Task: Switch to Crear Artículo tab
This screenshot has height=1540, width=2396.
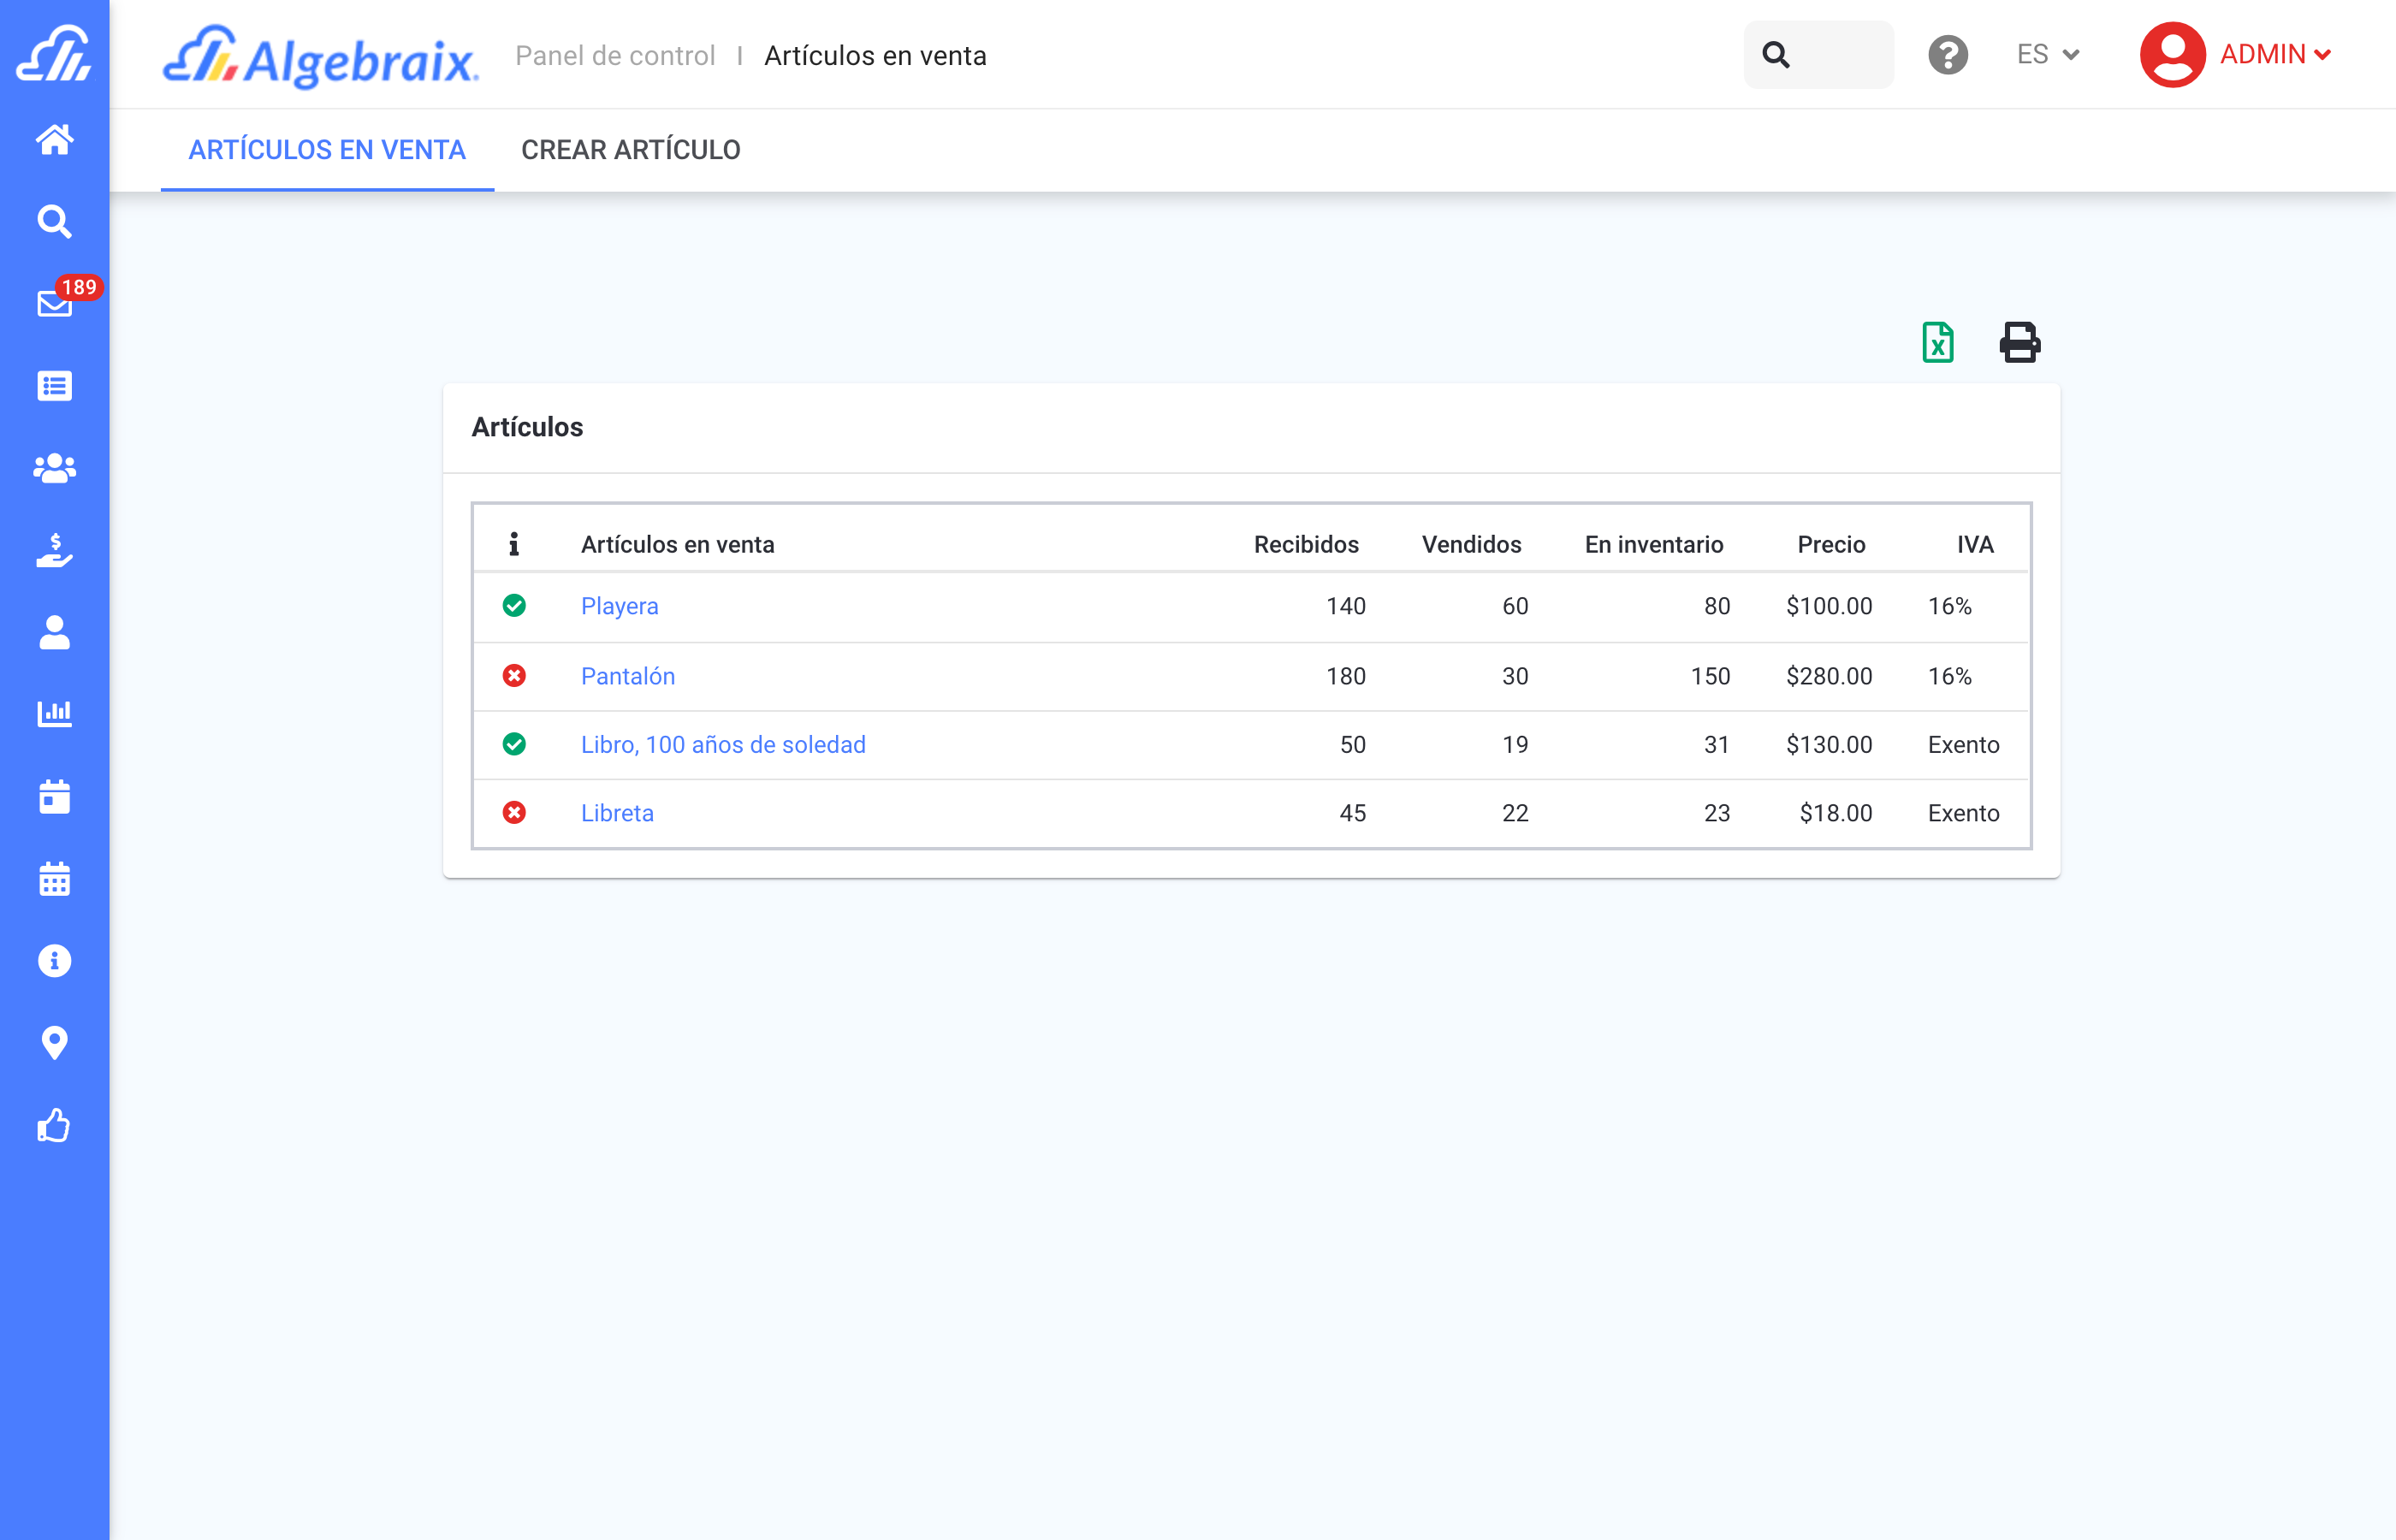Action: 630,150
